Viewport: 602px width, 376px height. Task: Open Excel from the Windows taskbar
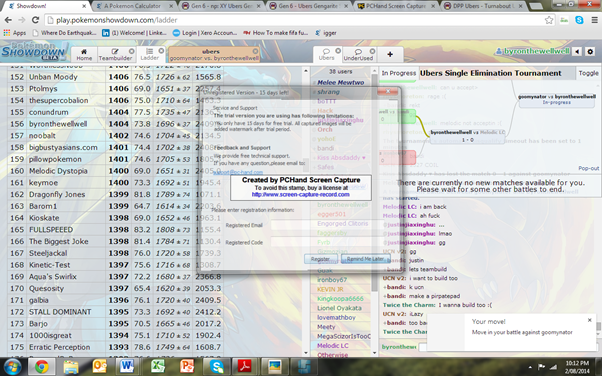pos(158,367)
